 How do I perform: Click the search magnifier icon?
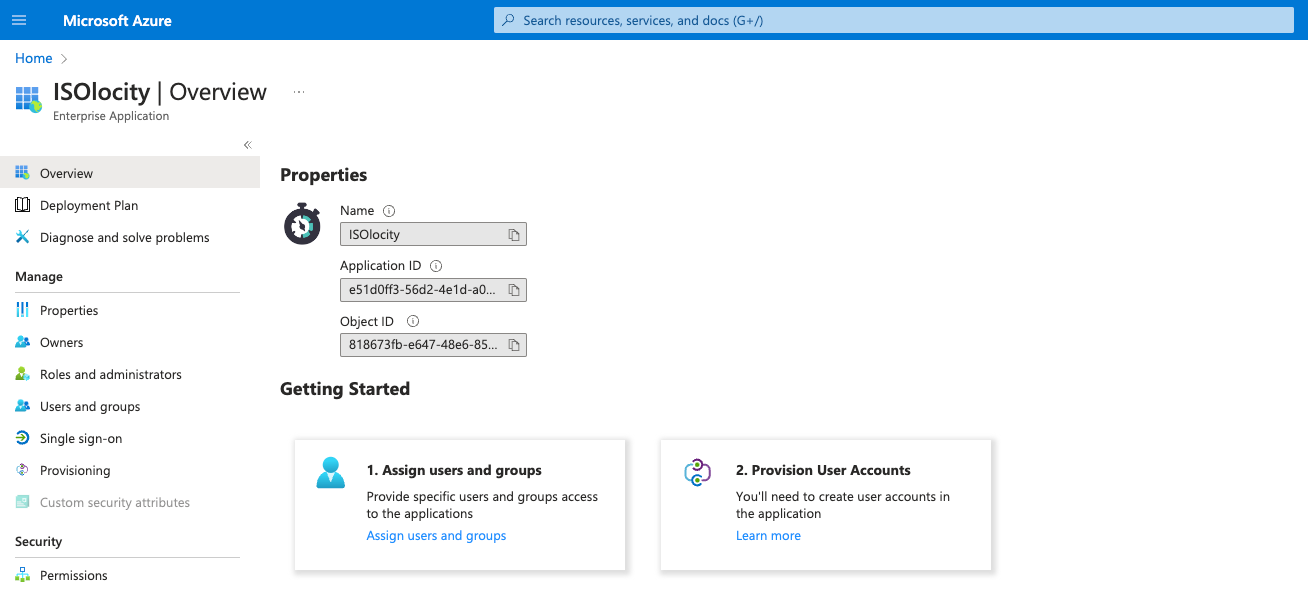coord(508,20)
